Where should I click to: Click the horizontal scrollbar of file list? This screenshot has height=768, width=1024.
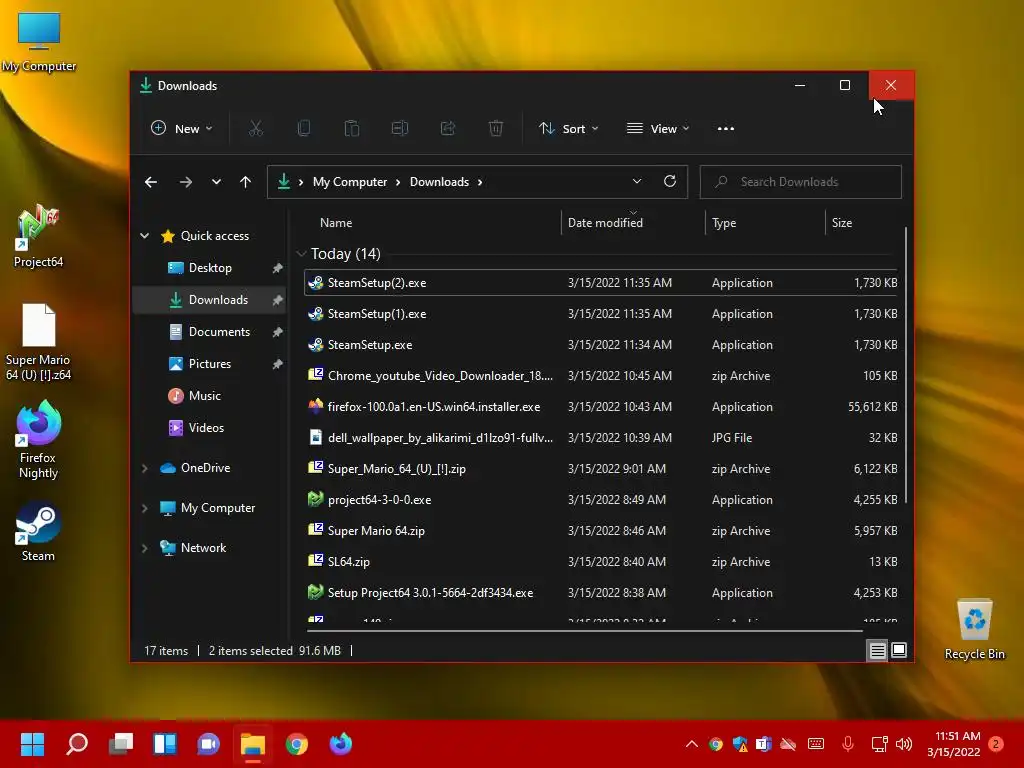[584, 631]
